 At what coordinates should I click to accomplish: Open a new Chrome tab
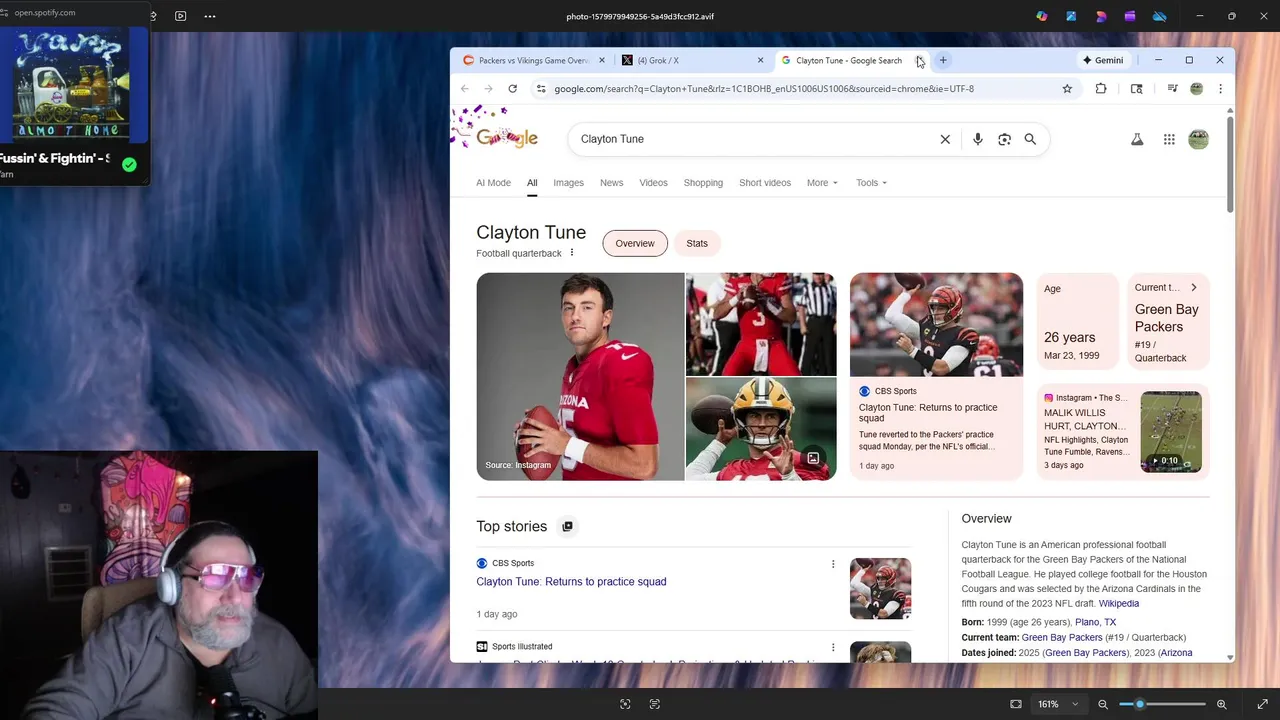click(943, 60)
